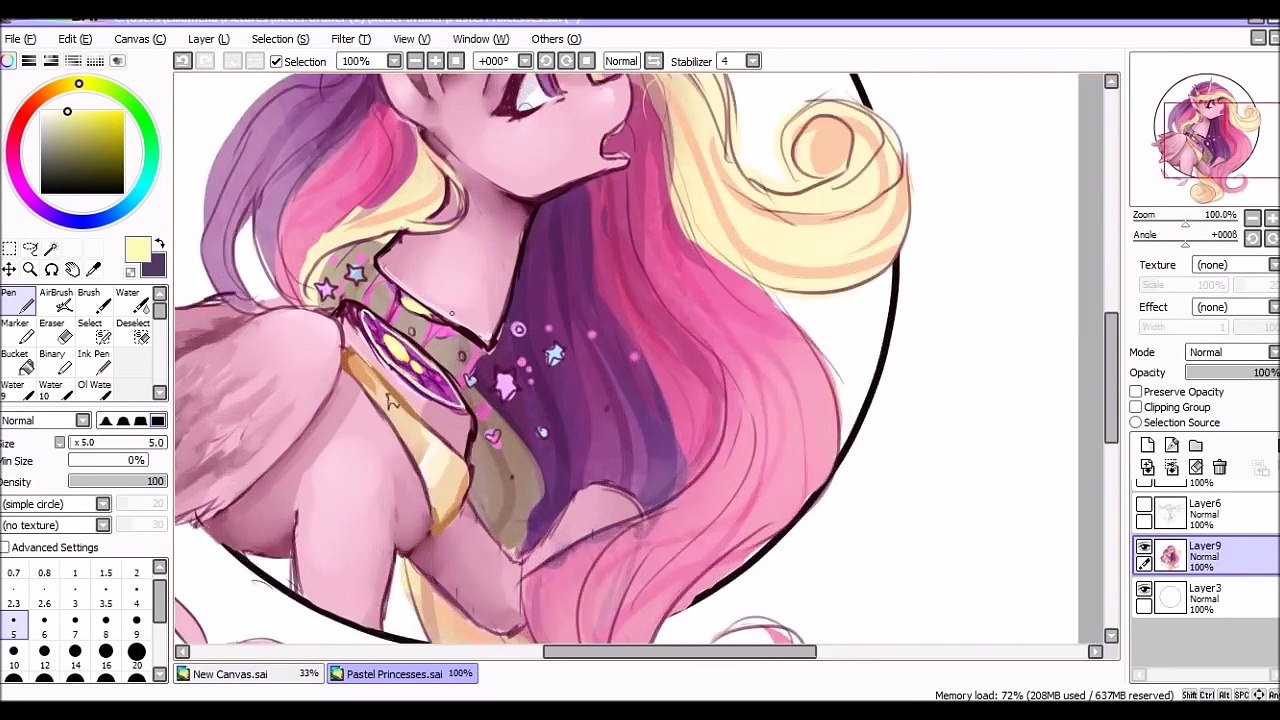Create a new linework layer
The image size is (1280, 720).
pyautogui.click(x=1172, y=445)
